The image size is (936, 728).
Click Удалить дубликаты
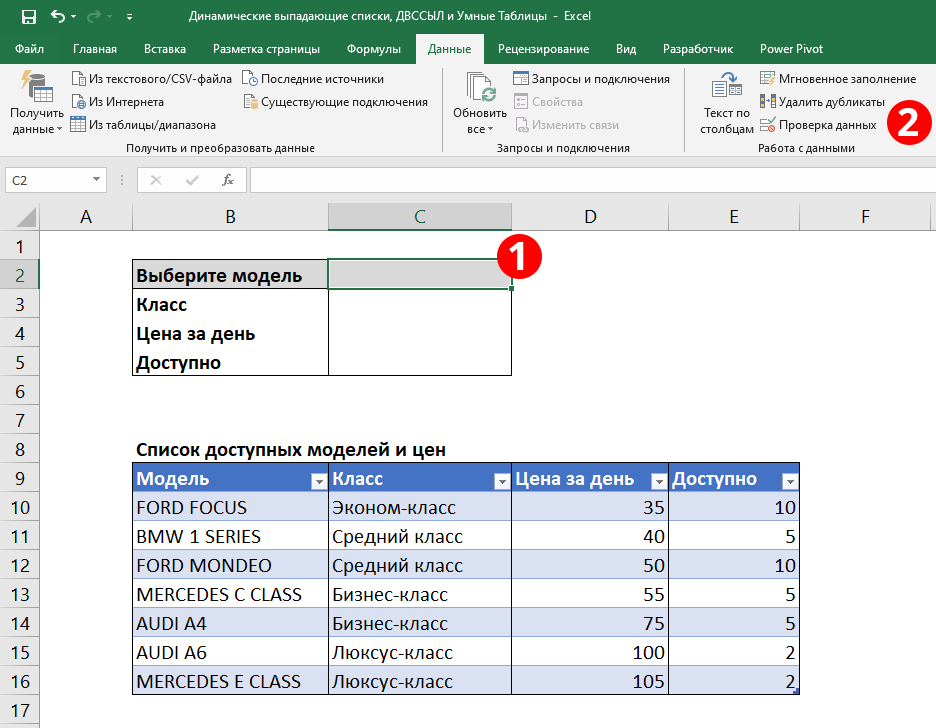[x=822, y=102]
